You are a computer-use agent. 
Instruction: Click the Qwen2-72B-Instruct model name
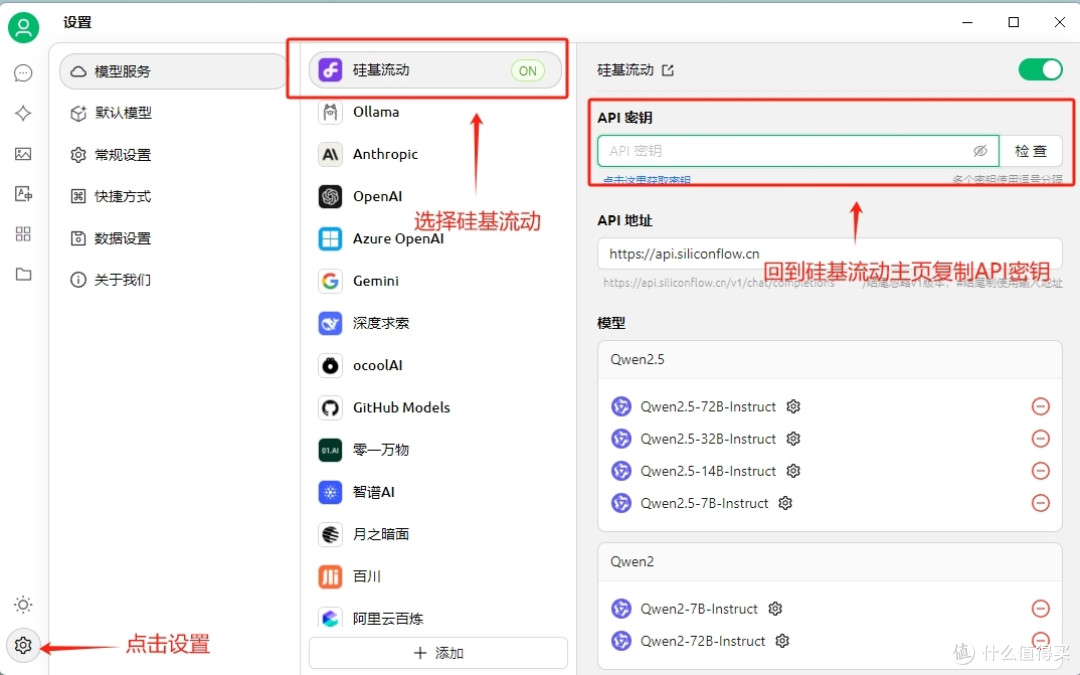[x=703, y=641]
